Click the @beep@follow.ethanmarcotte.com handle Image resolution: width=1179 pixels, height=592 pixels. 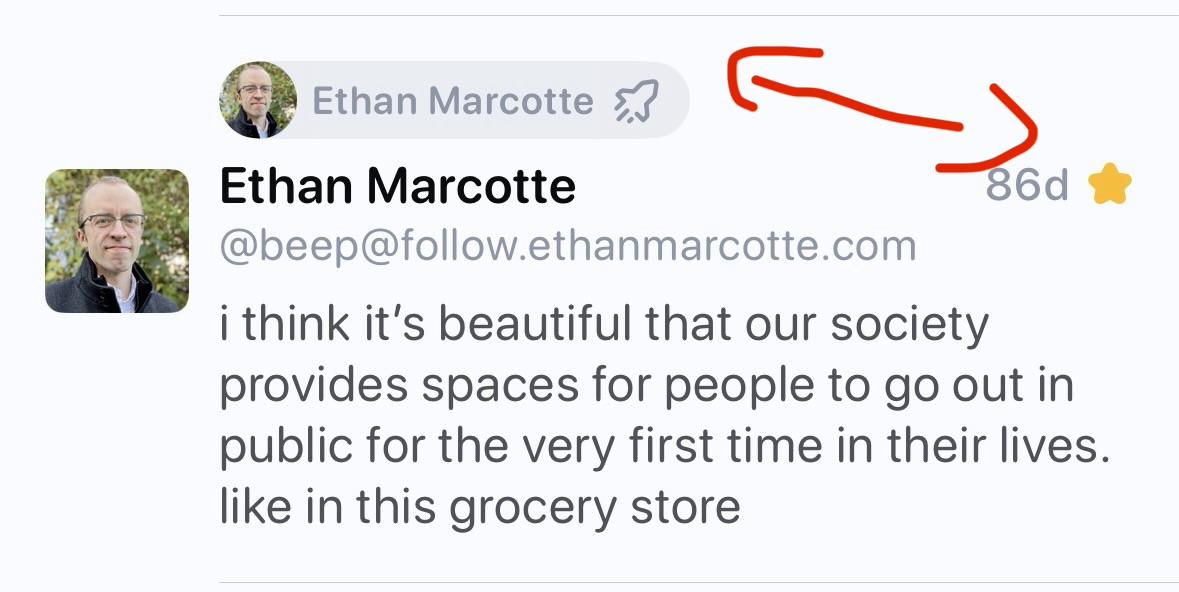point(567,246)
